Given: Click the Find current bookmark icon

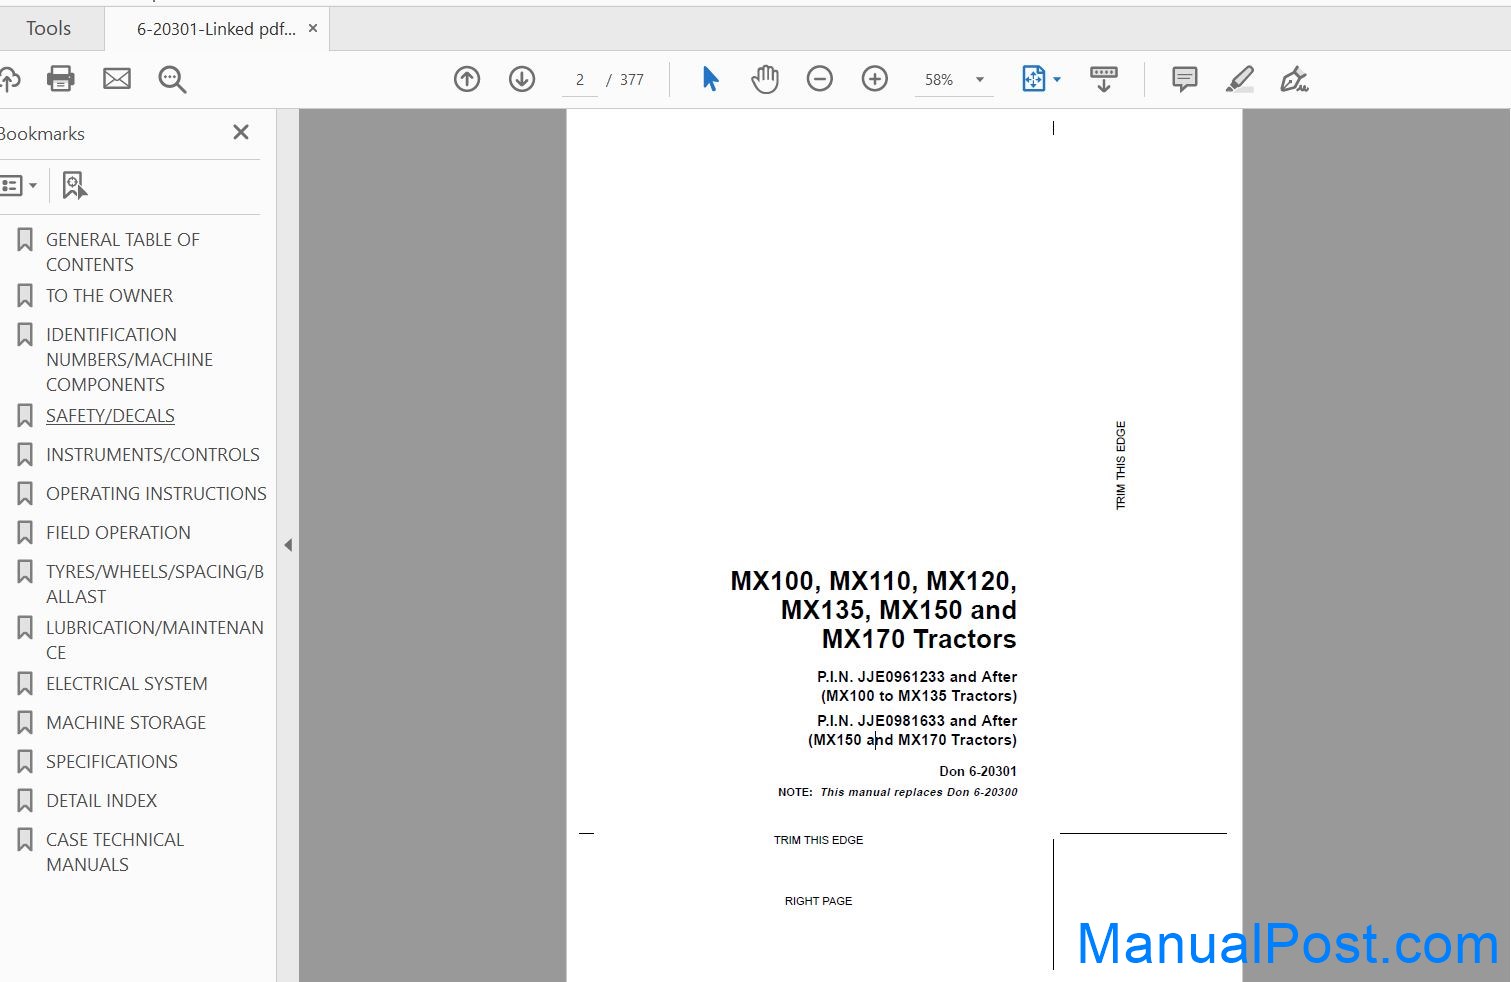Looking at the screenshot, I should click(75, 185).
